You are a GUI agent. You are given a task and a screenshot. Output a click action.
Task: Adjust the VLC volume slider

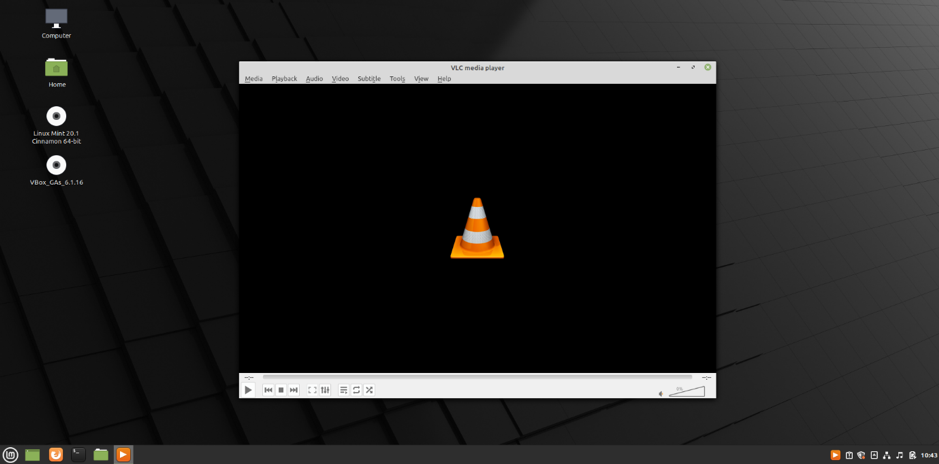point(687,392)
